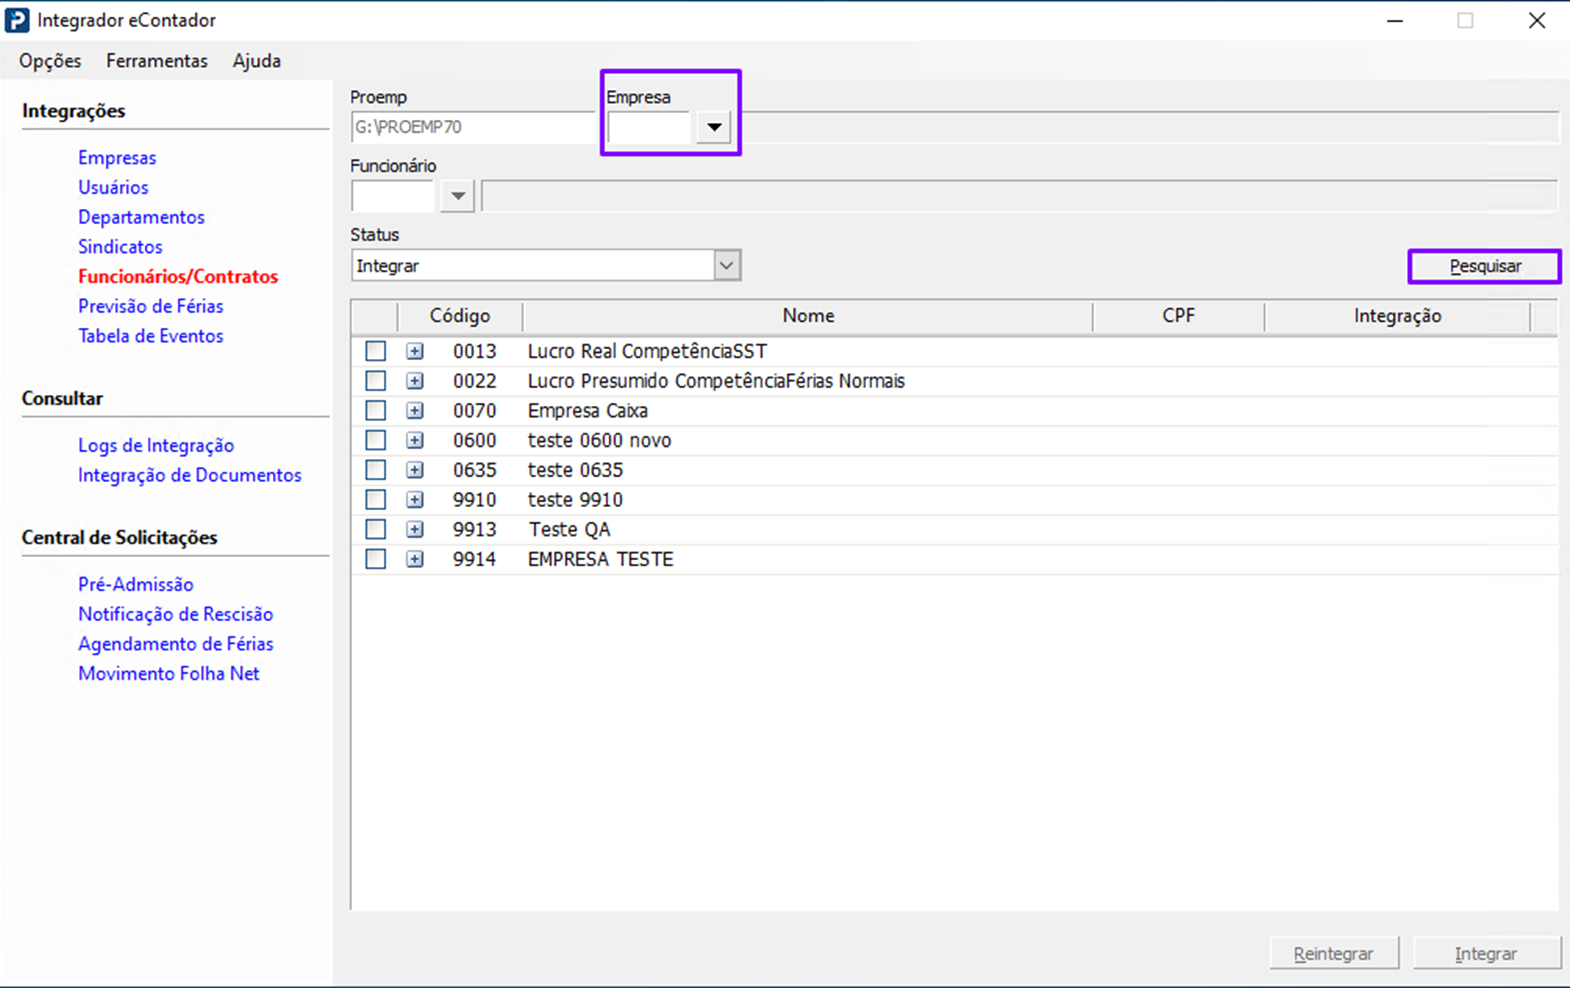Click the Empresa code input field
1570x988 pixels.
pyautogui.click(x=649, y=127)
